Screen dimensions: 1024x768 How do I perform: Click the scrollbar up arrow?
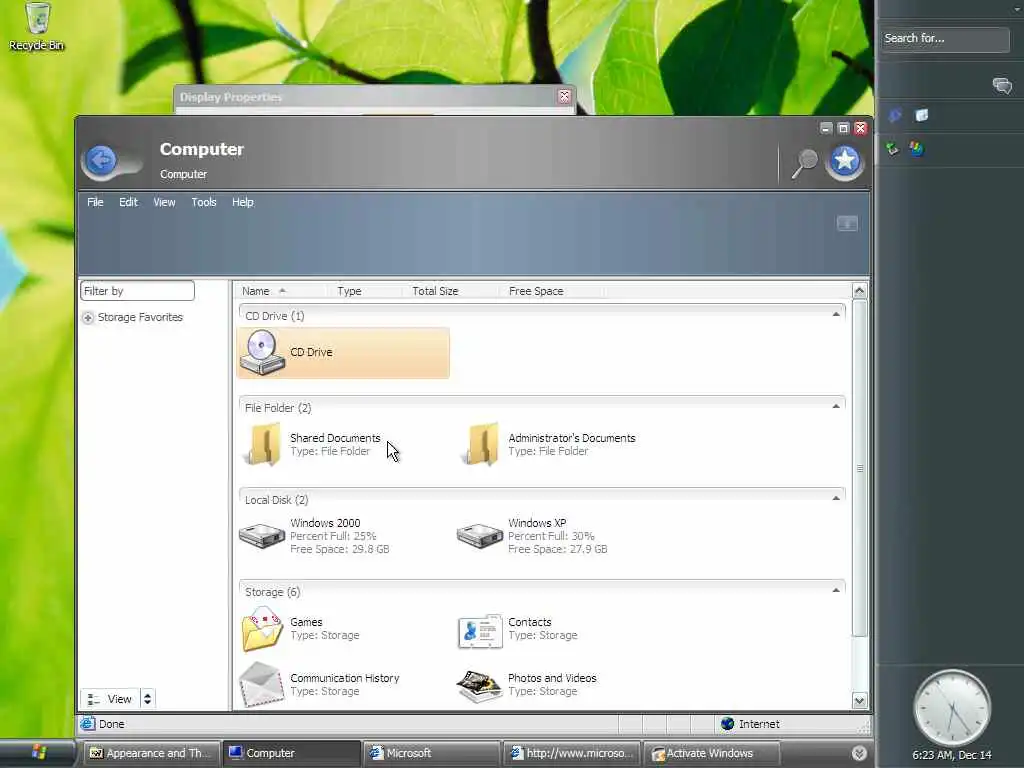[x=859, y=291]
